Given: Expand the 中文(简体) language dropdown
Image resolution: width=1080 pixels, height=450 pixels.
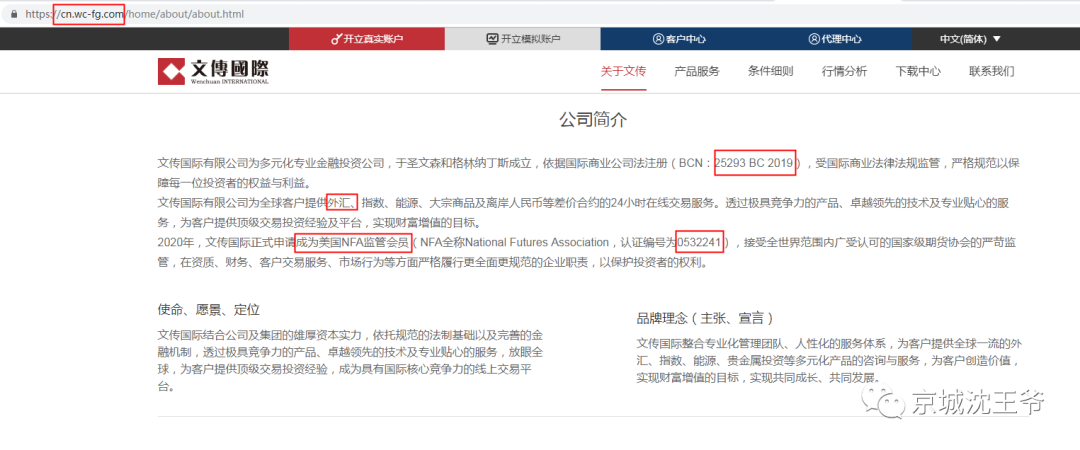Looking at the screenshot, I should click(x=970, y=39).
